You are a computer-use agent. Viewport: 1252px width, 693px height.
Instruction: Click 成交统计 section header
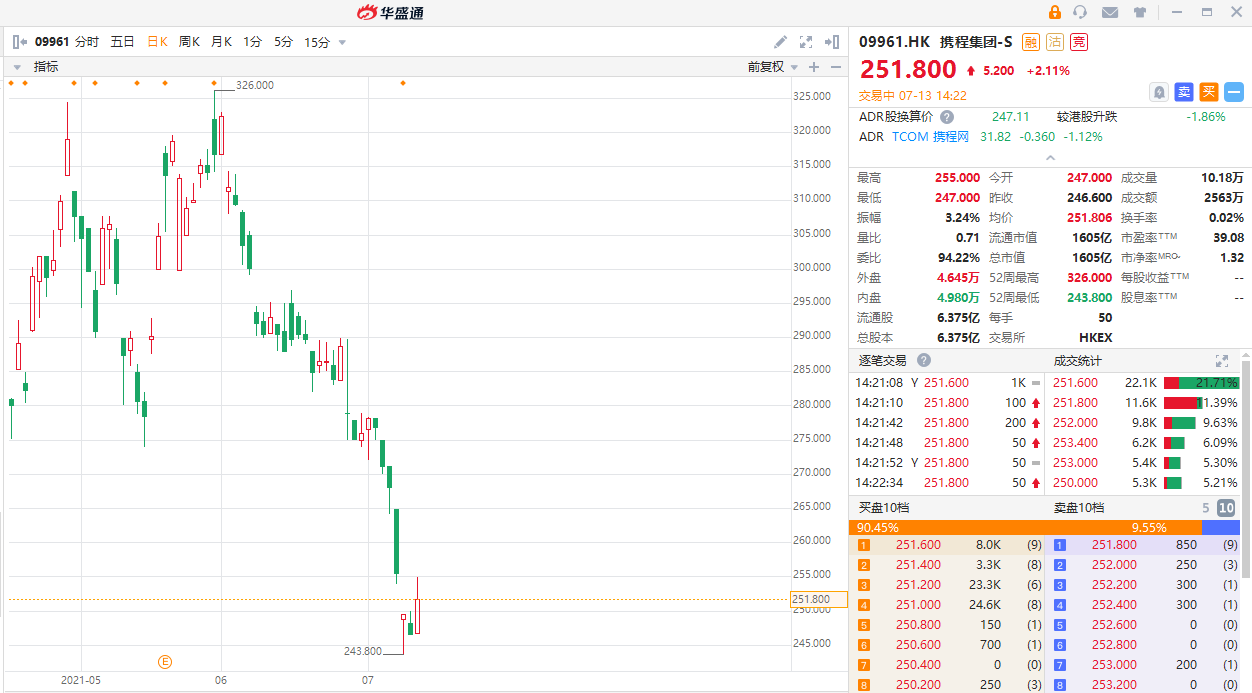(1077, 360)
